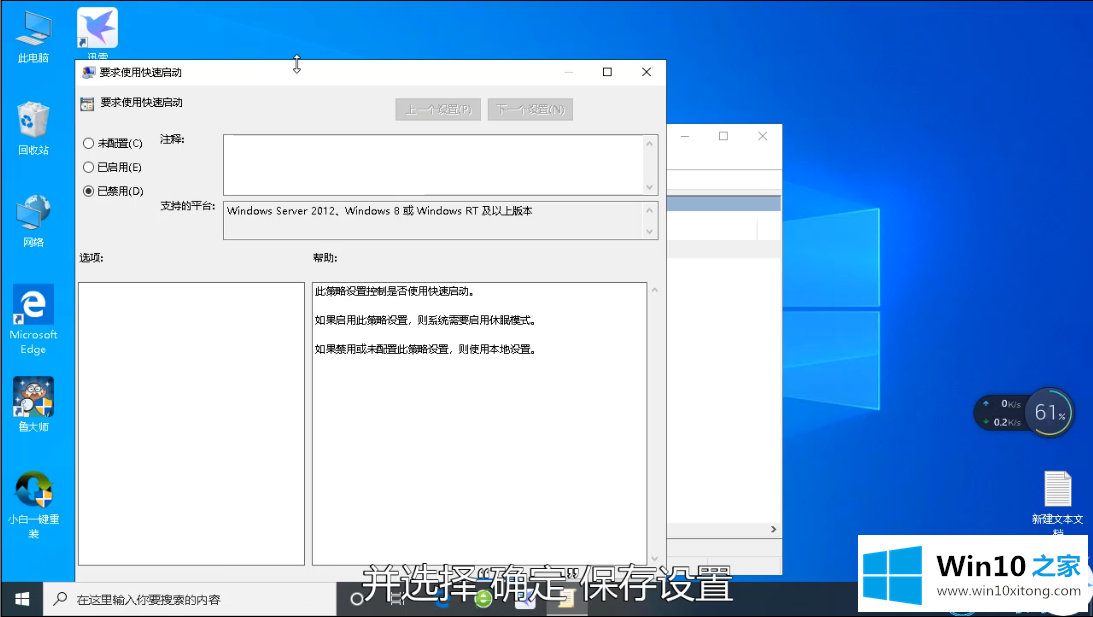Viewport: 1093px width, 617px height.
Task: Click the policy setting icon beside heading
Action: [x=87, y=103]
